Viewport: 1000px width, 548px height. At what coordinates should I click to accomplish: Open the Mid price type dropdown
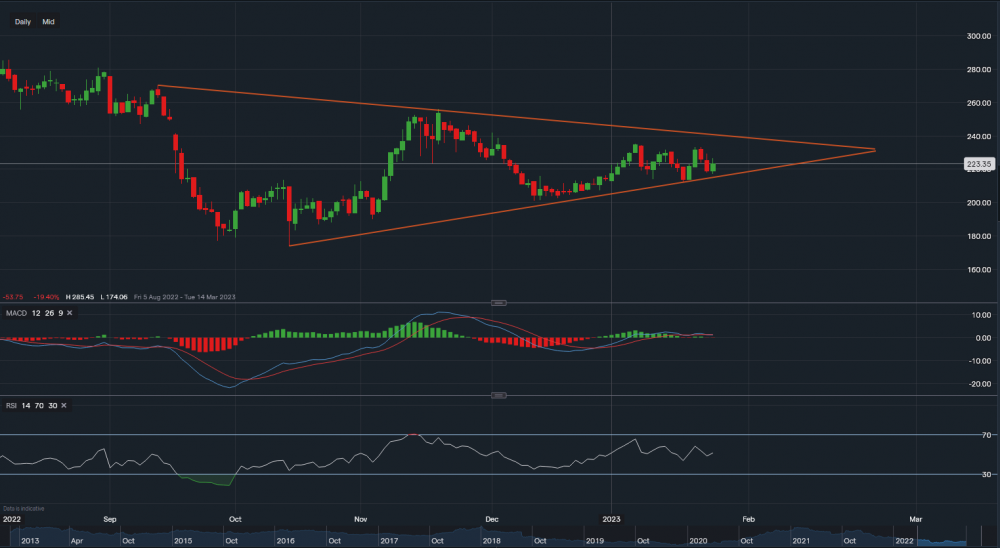point(48,21)
